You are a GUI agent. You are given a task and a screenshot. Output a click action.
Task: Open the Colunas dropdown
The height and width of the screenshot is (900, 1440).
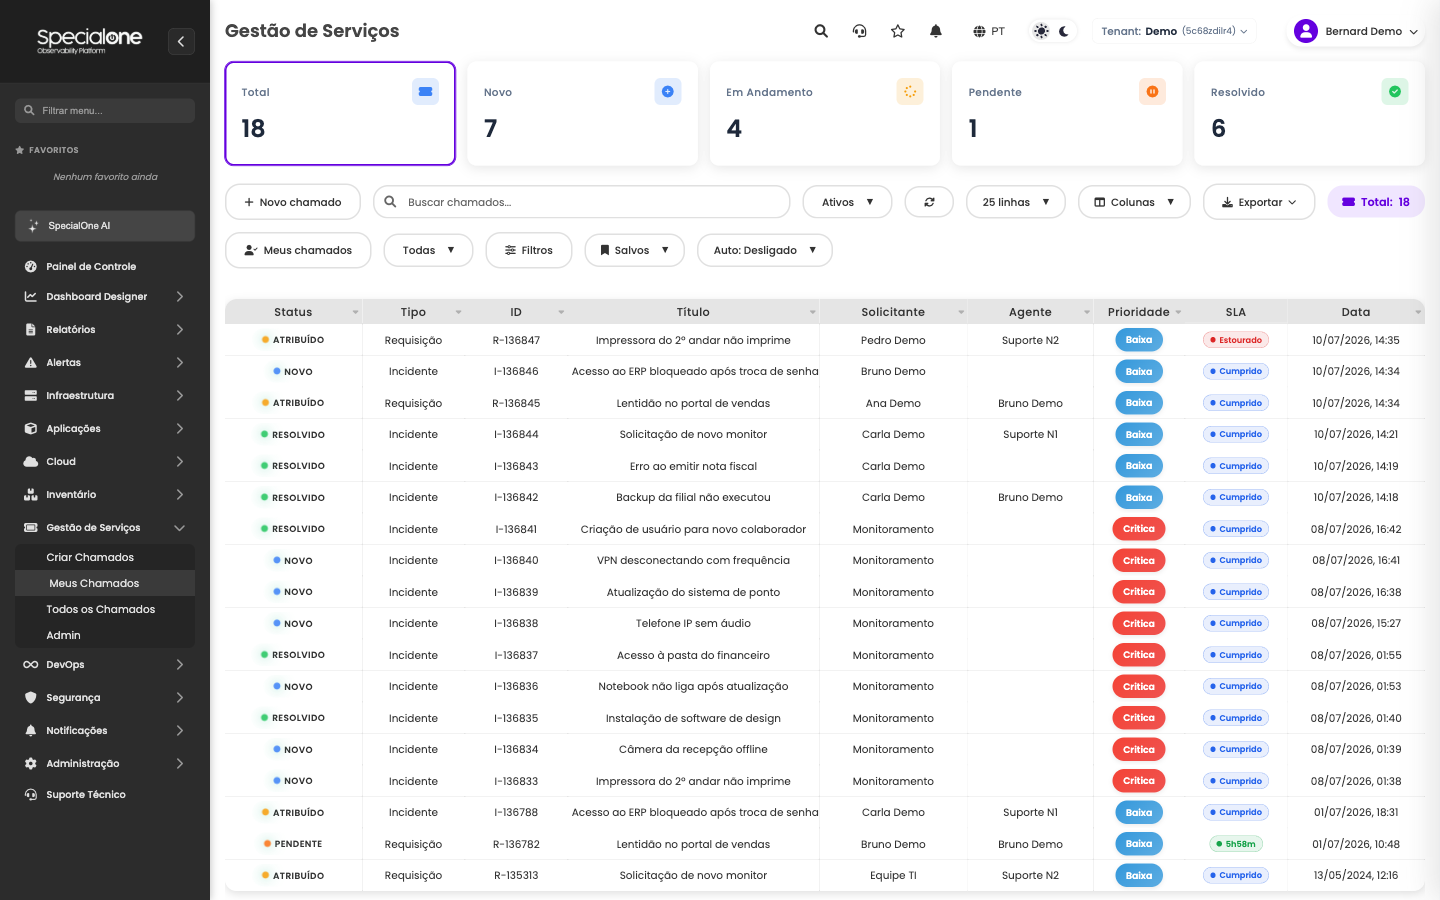tap(1134, 202)
